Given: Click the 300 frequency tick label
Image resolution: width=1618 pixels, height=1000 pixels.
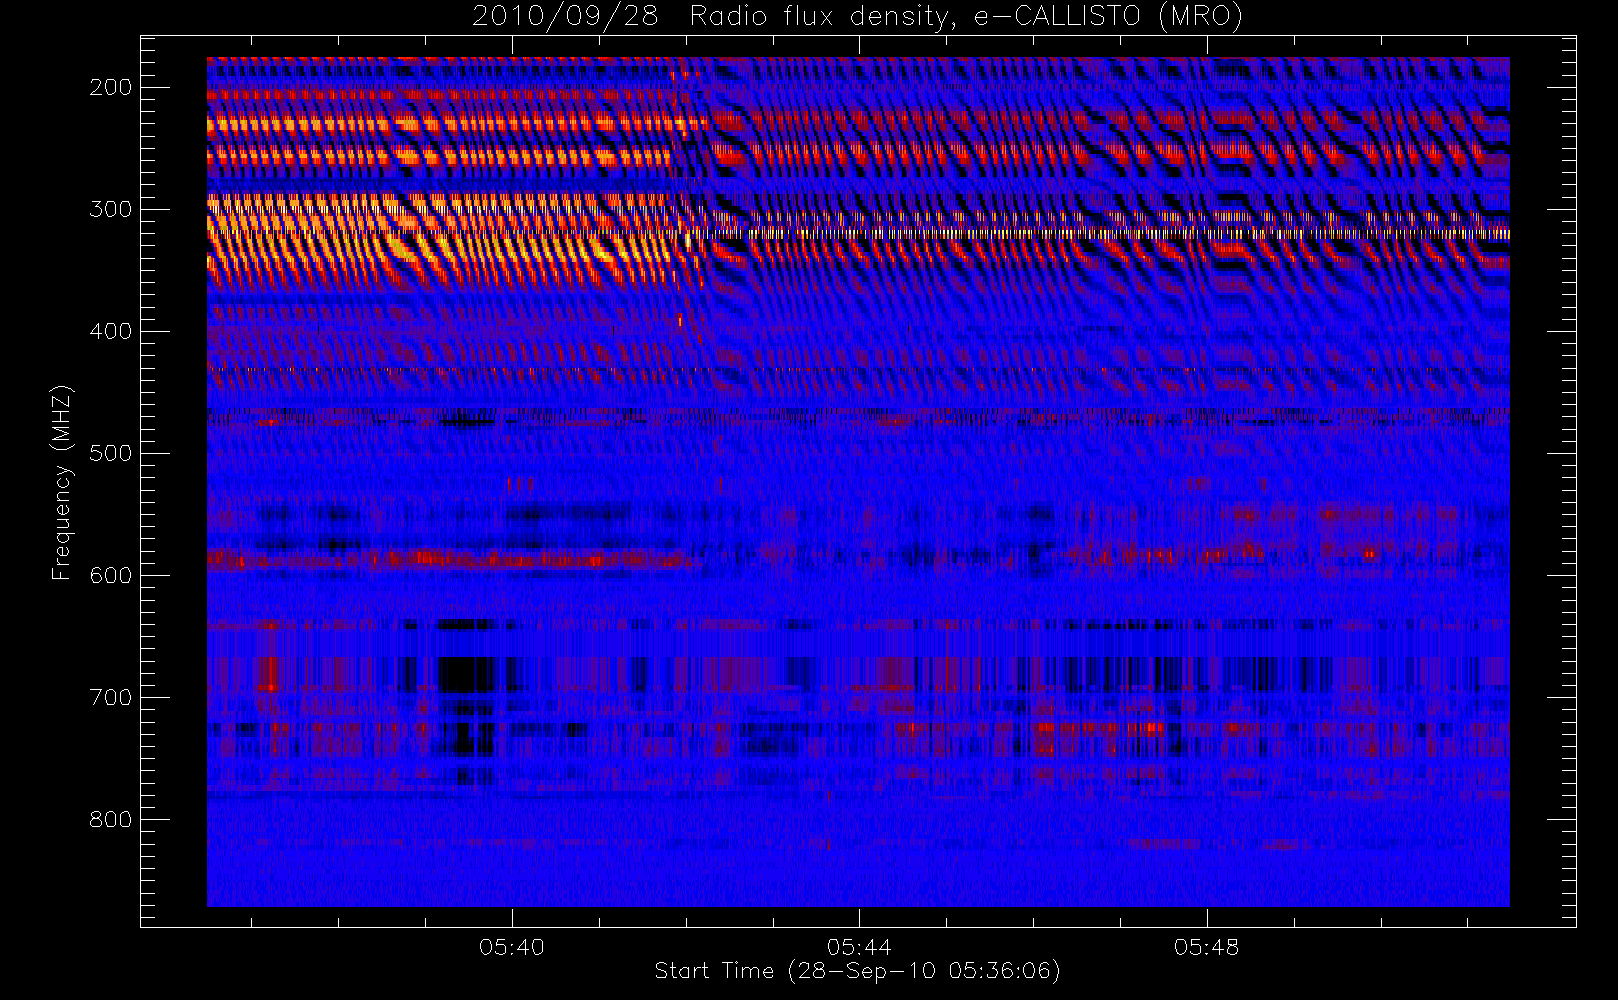Looking at the screenshot, I should coord(110,209).
